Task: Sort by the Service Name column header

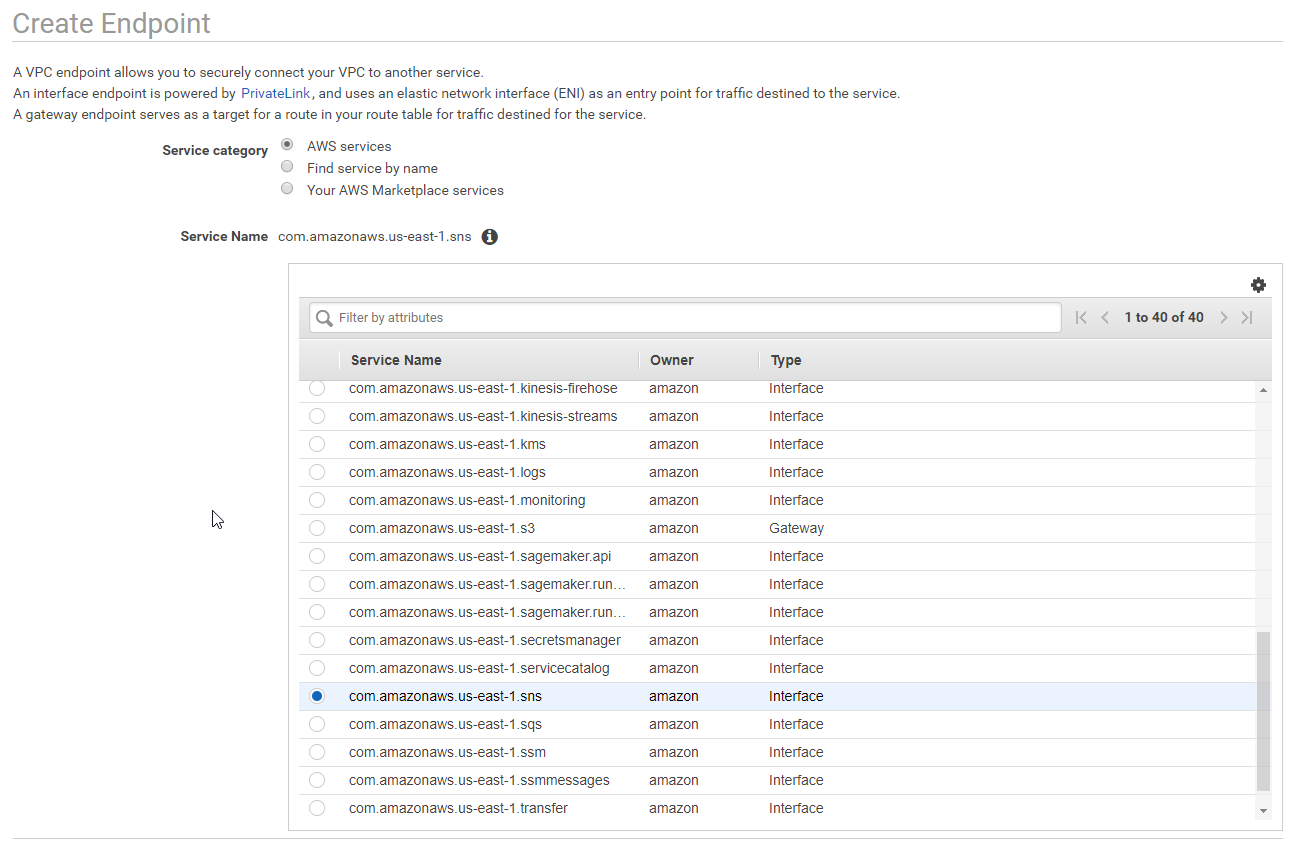Action: click(x=396, y=360)
